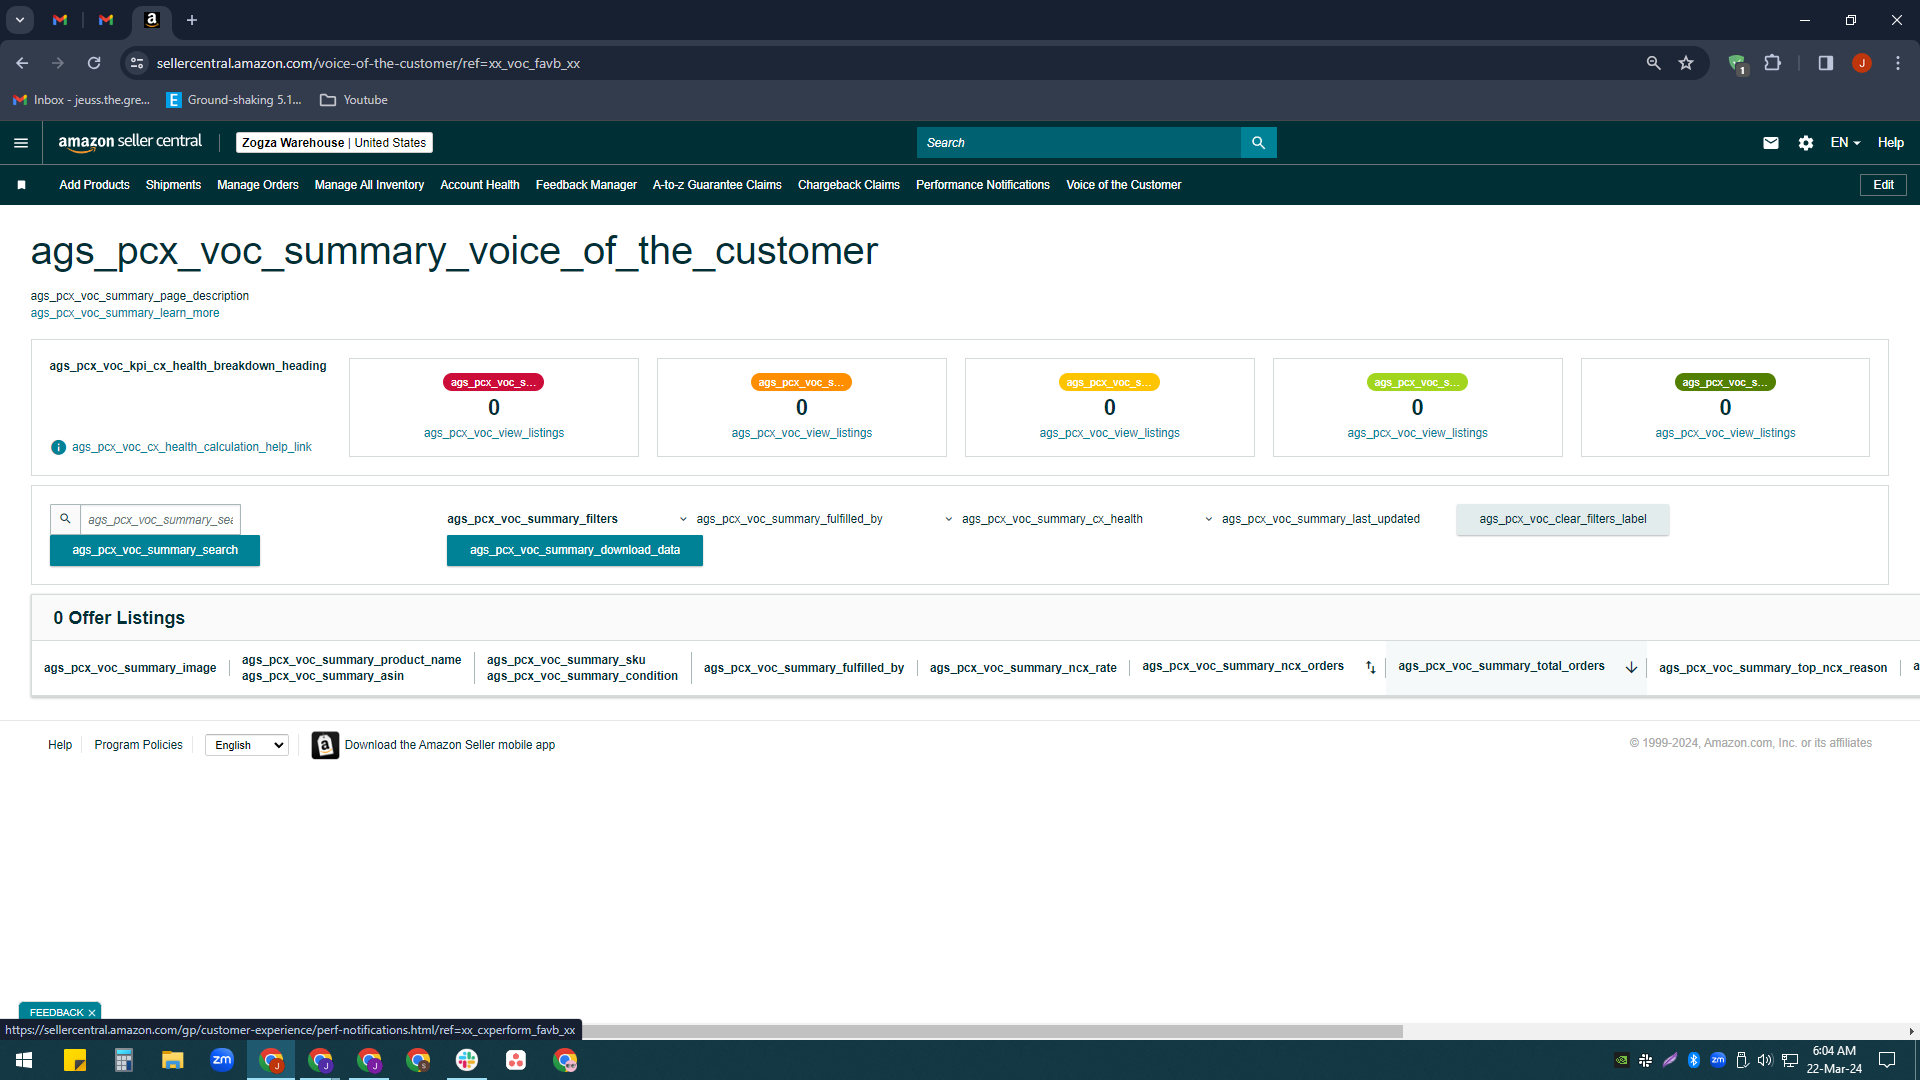Open the English language select in footer
The image size is (1920, 1080).
click(247, 745)
